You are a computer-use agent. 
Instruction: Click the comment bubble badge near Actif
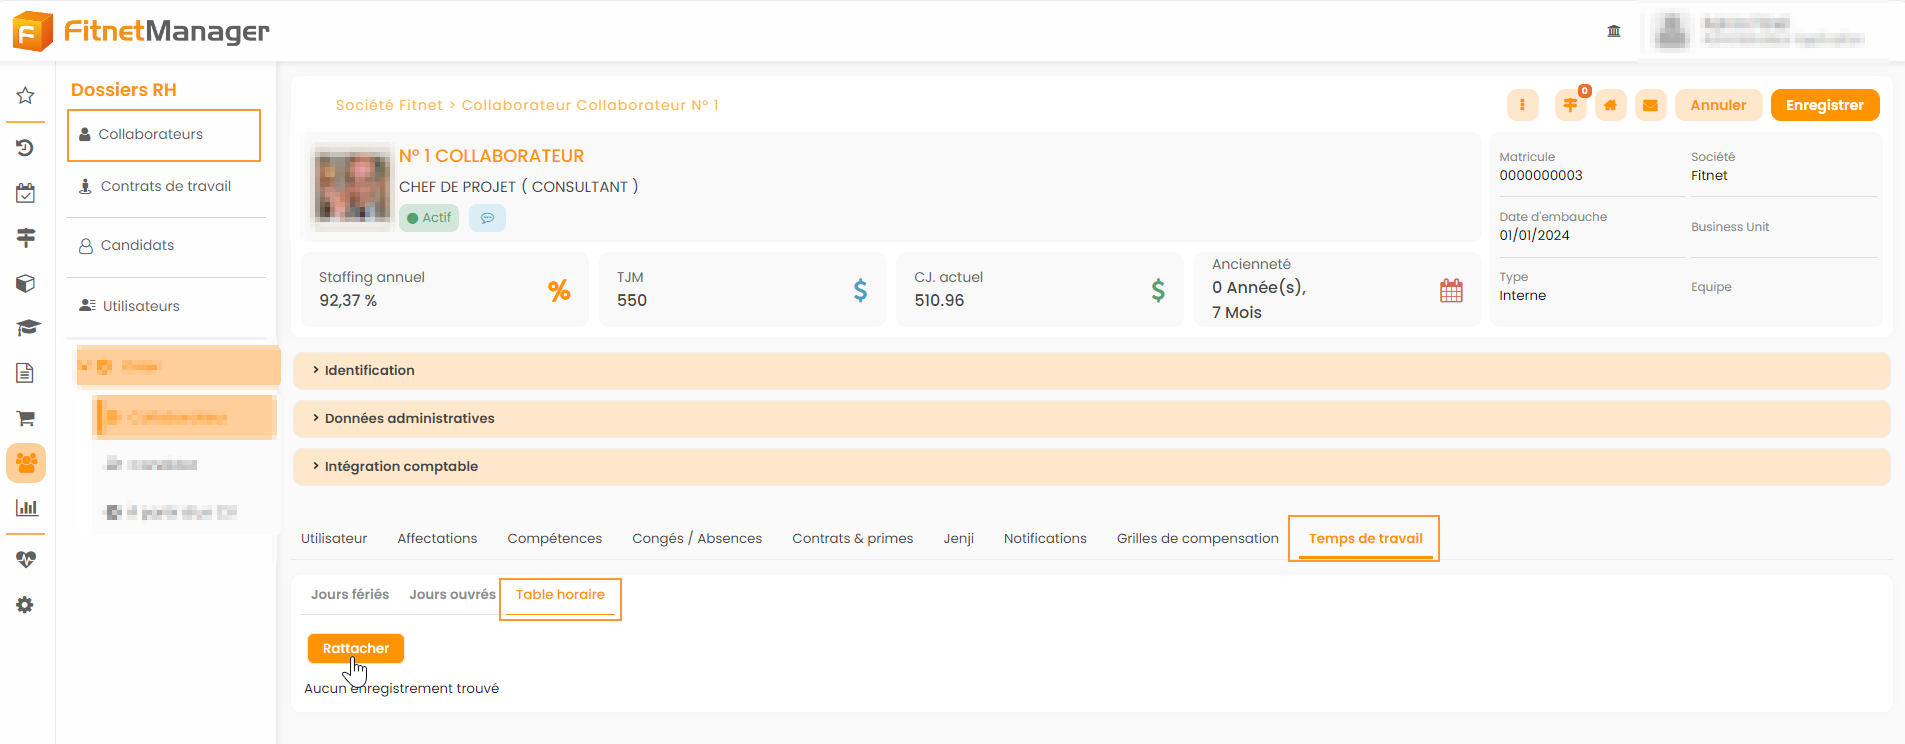(487, 218)
